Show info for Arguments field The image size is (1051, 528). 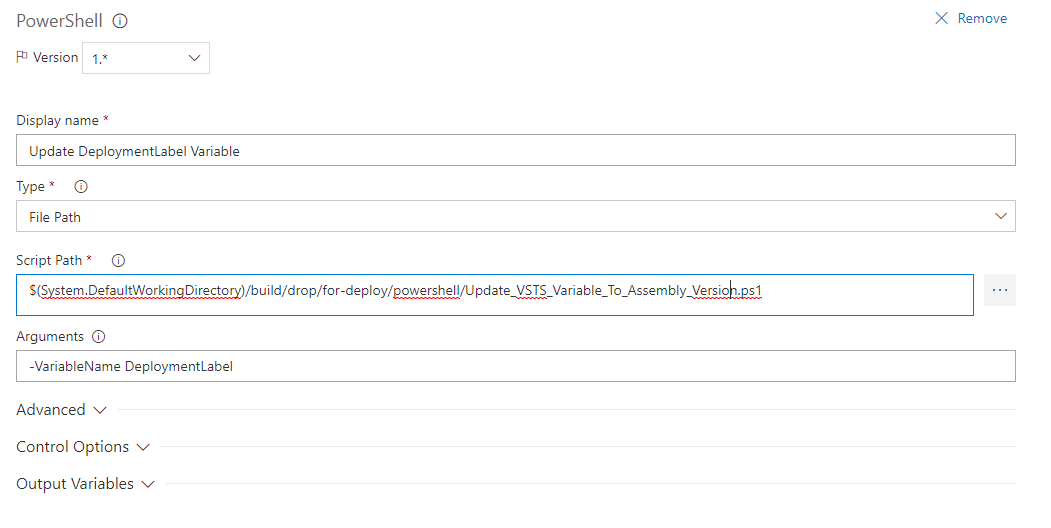(x=99, y=336)
